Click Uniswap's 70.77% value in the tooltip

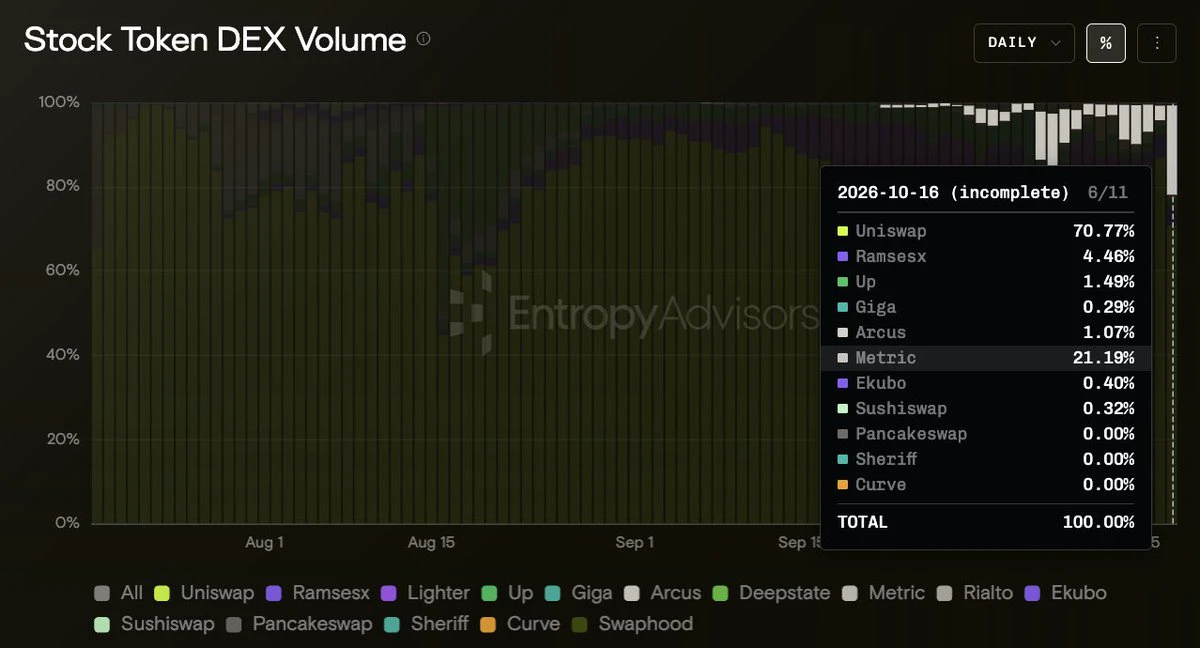coord(1104,231)
